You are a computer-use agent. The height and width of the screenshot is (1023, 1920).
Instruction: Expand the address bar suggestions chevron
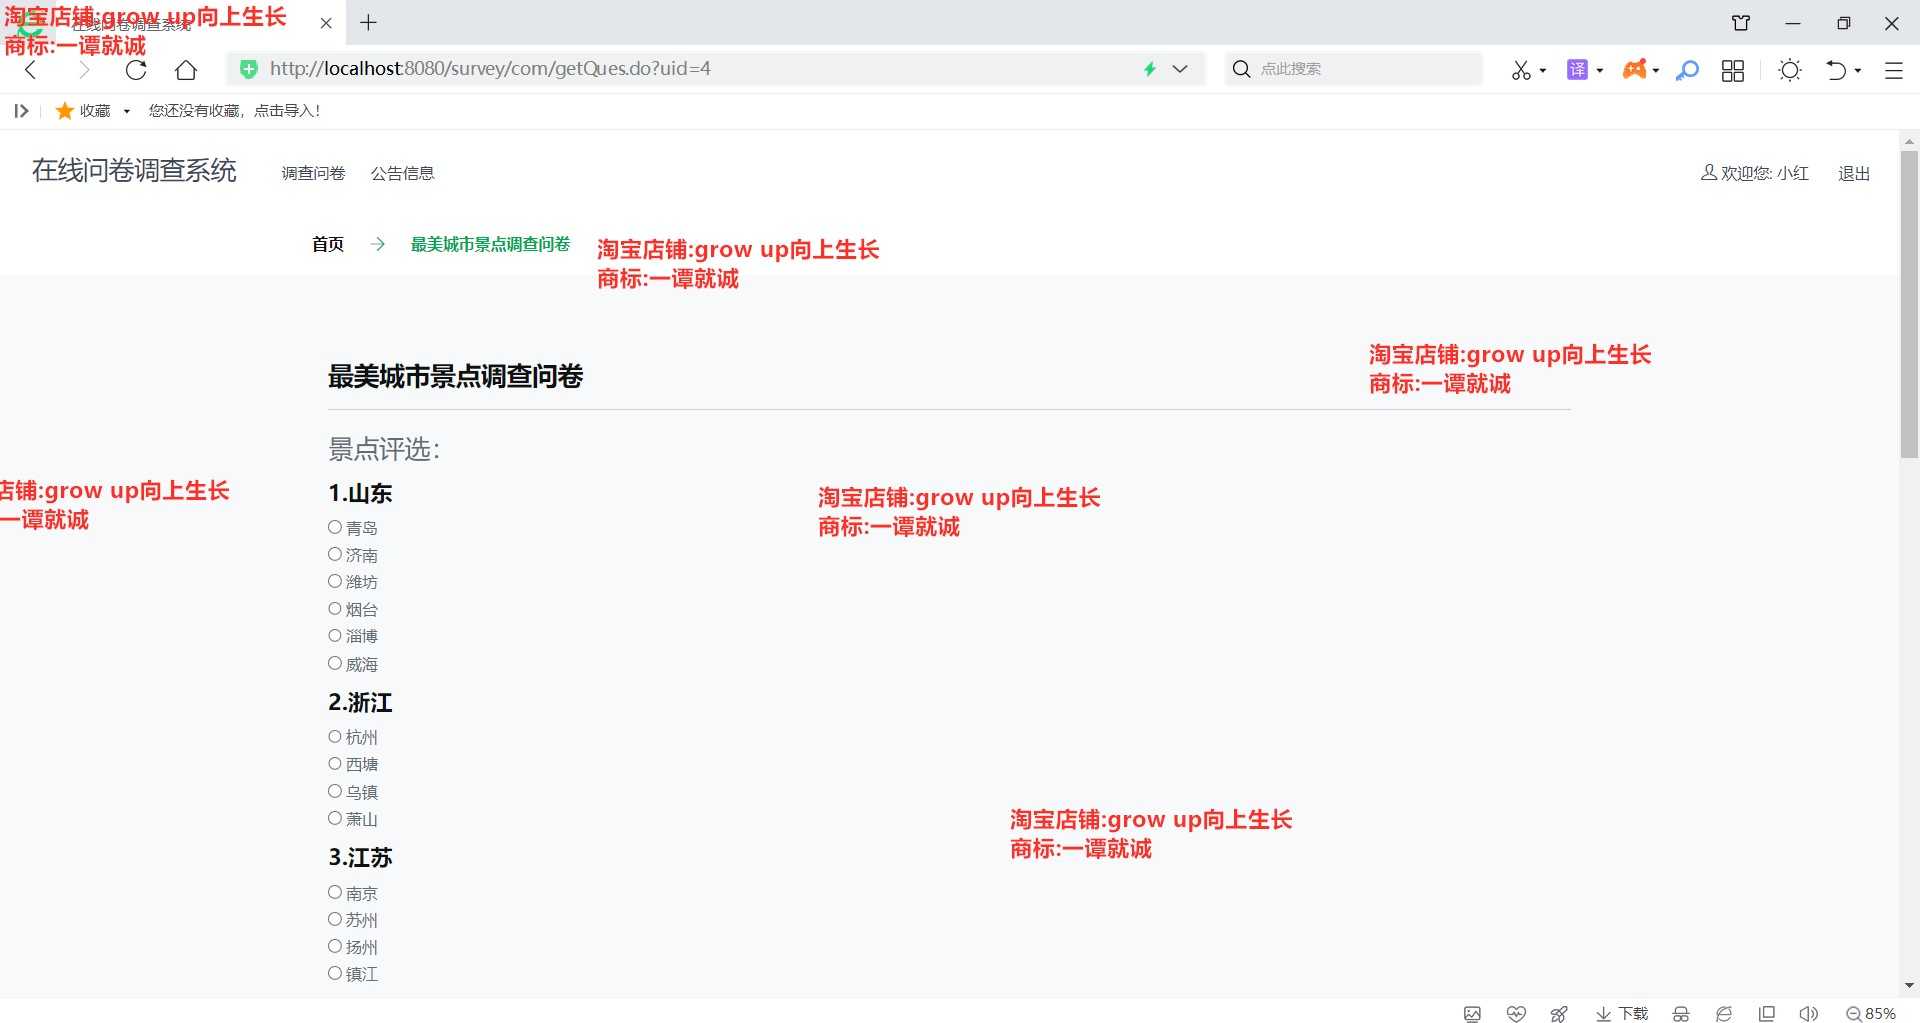click(x=1182, y=69)
